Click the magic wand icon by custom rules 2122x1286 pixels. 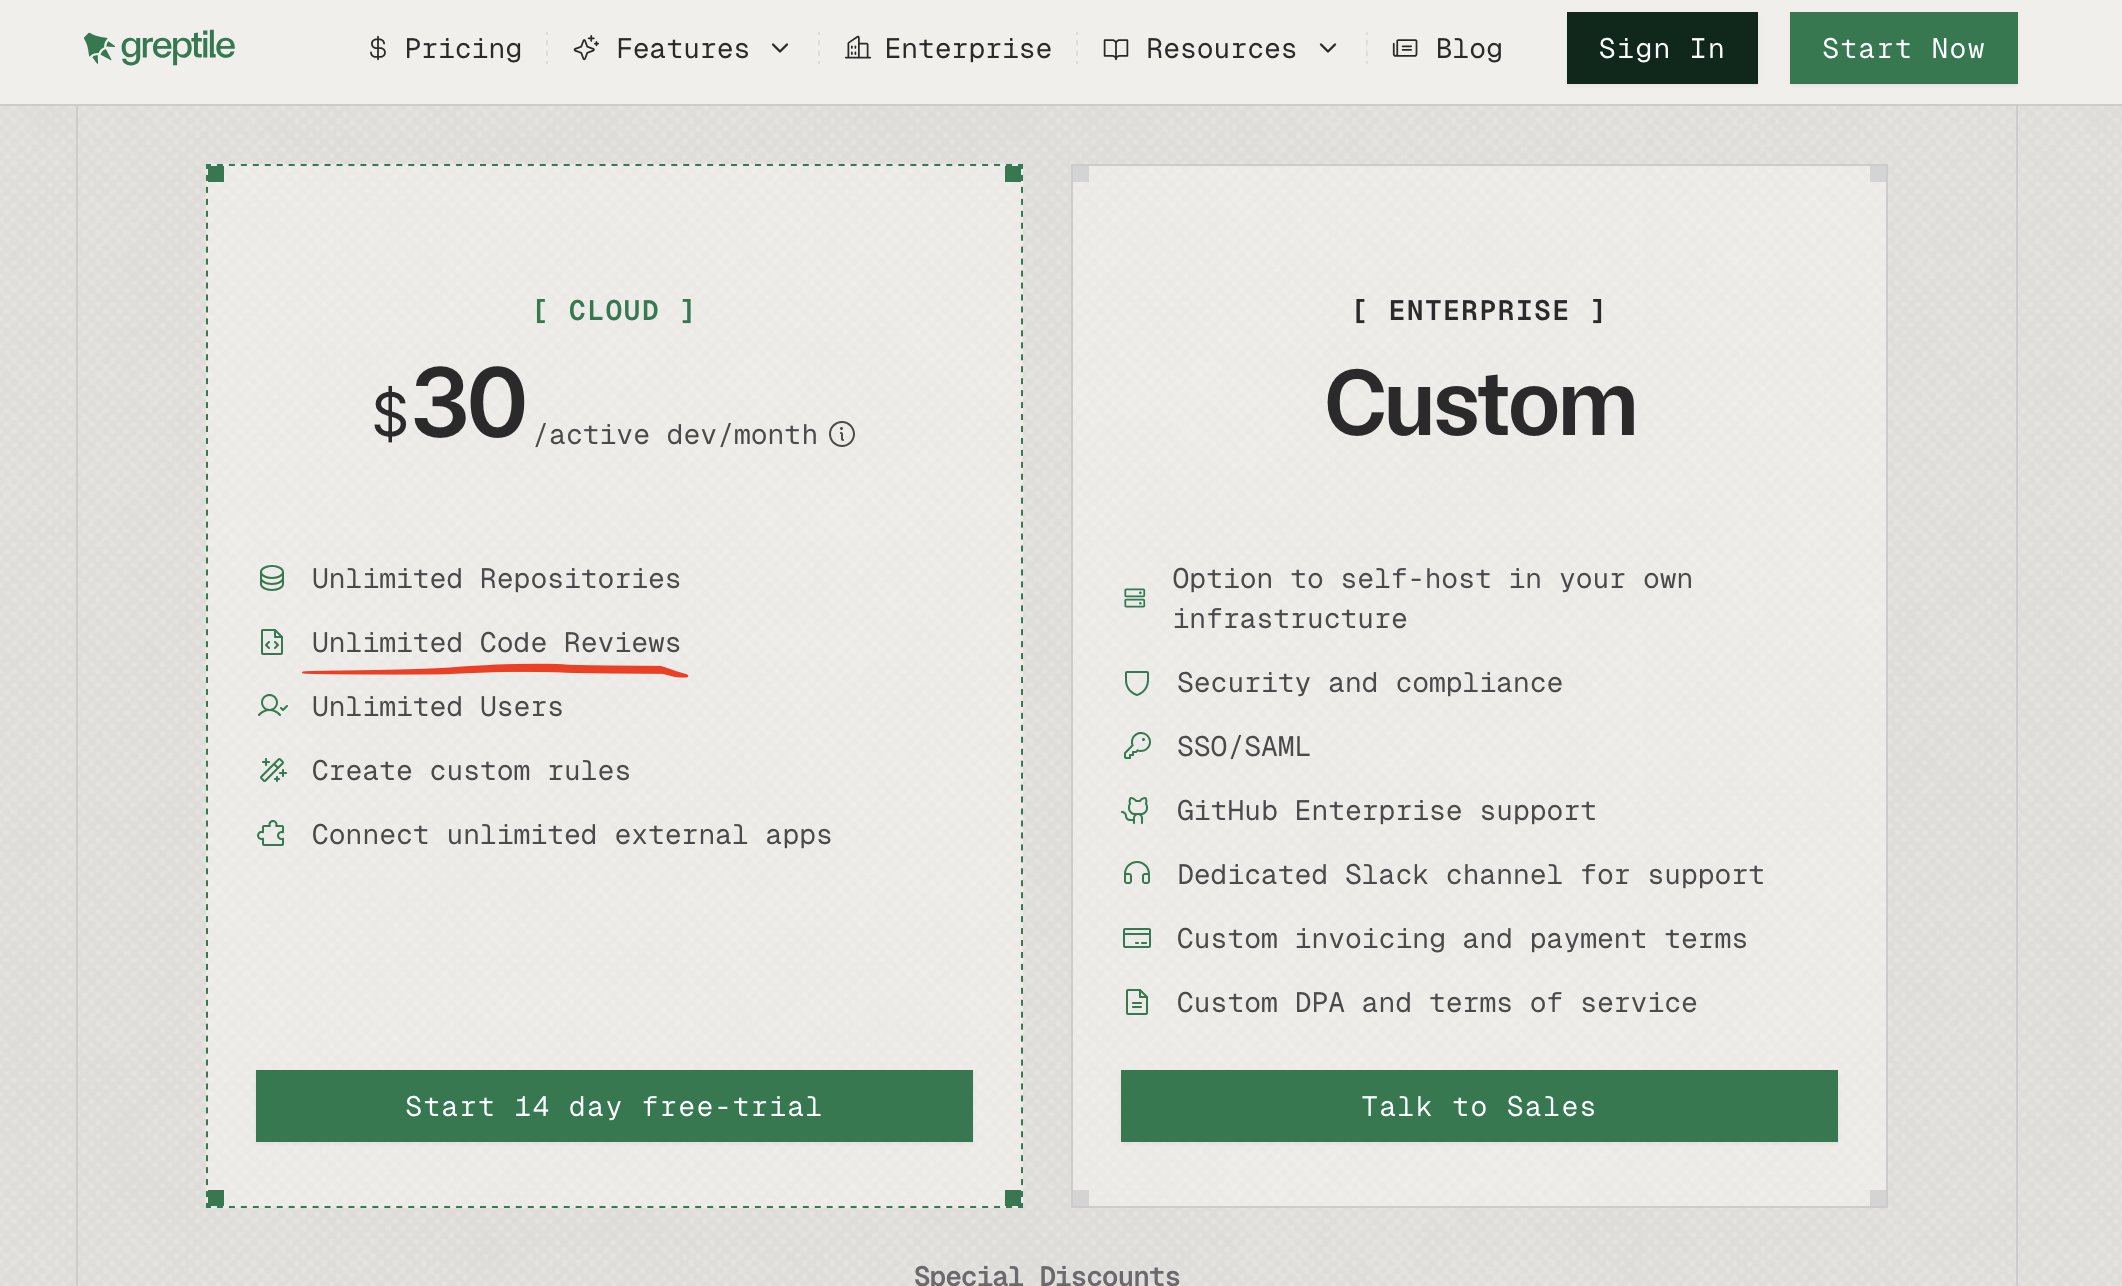[x=272, y=770]
